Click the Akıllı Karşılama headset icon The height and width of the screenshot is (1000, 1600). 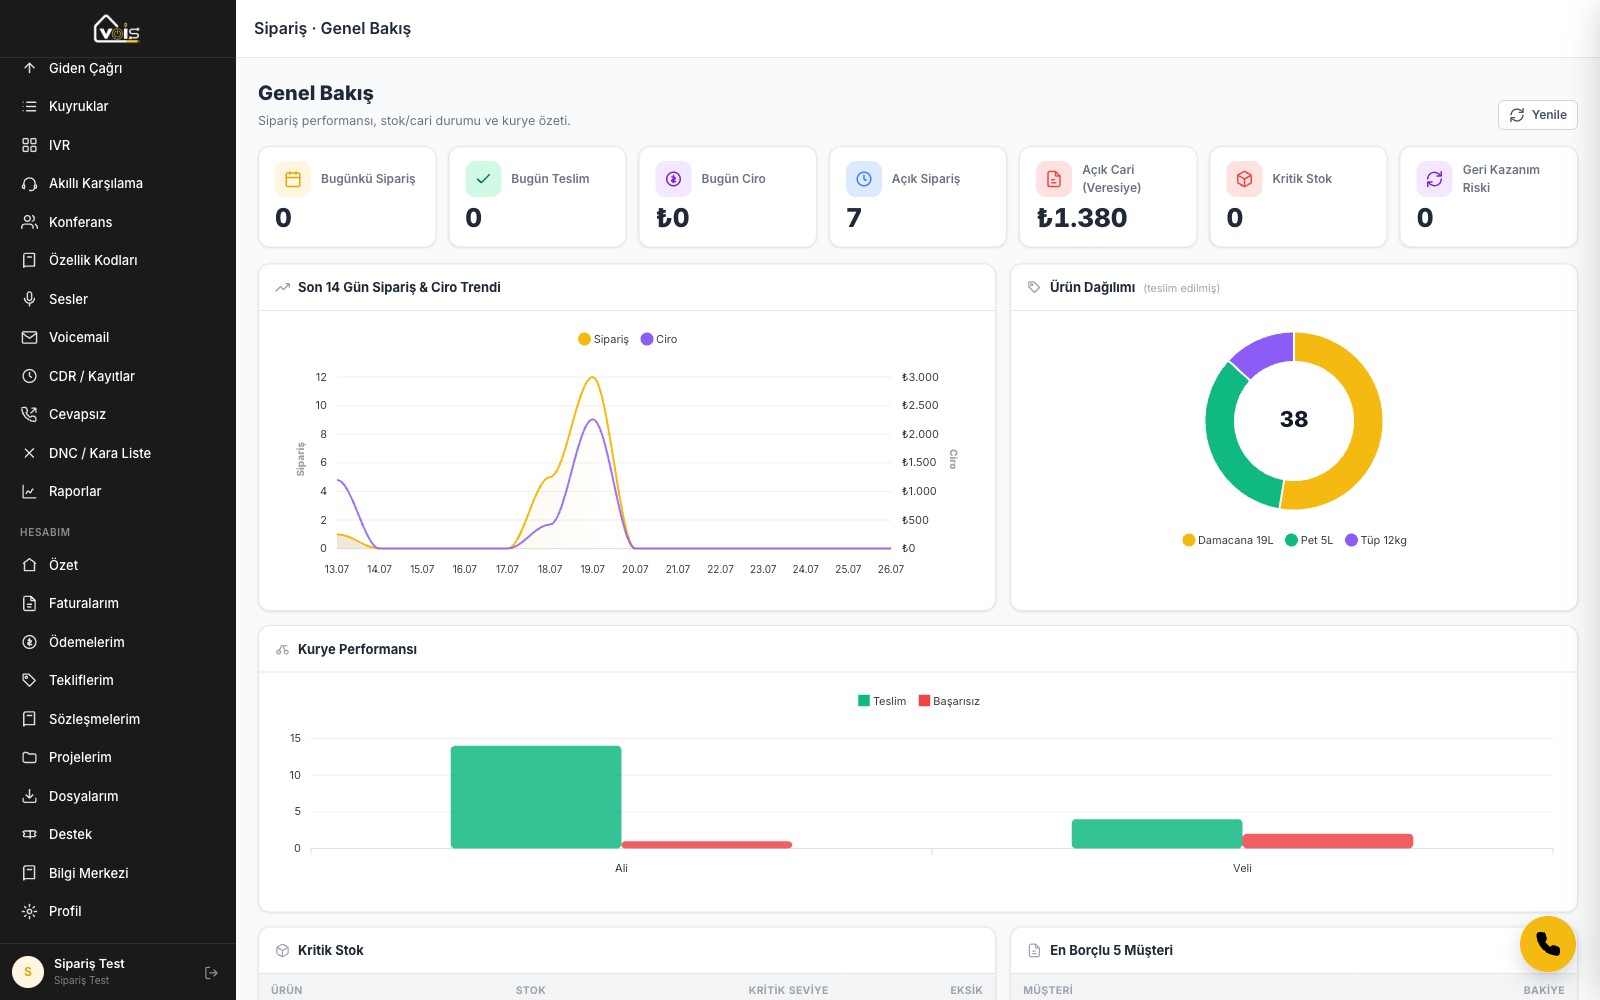point(29,183)
